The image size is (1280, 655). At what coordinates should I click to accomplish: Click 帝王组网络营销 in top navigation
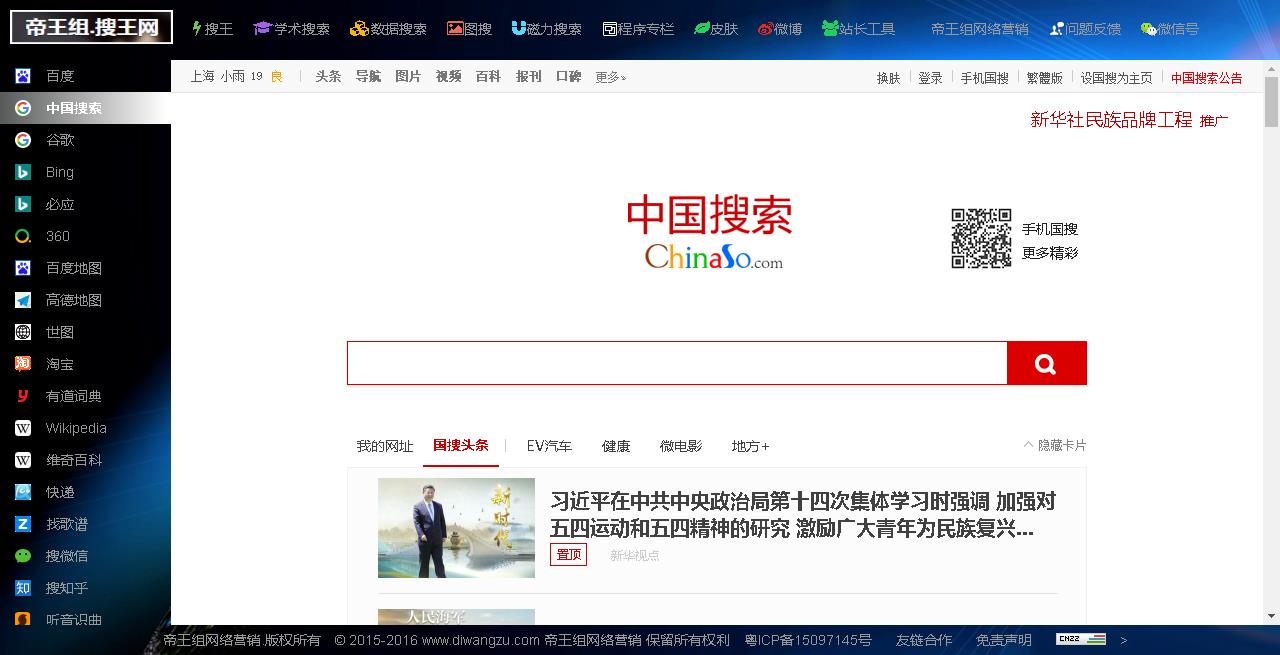coord(979,29)
